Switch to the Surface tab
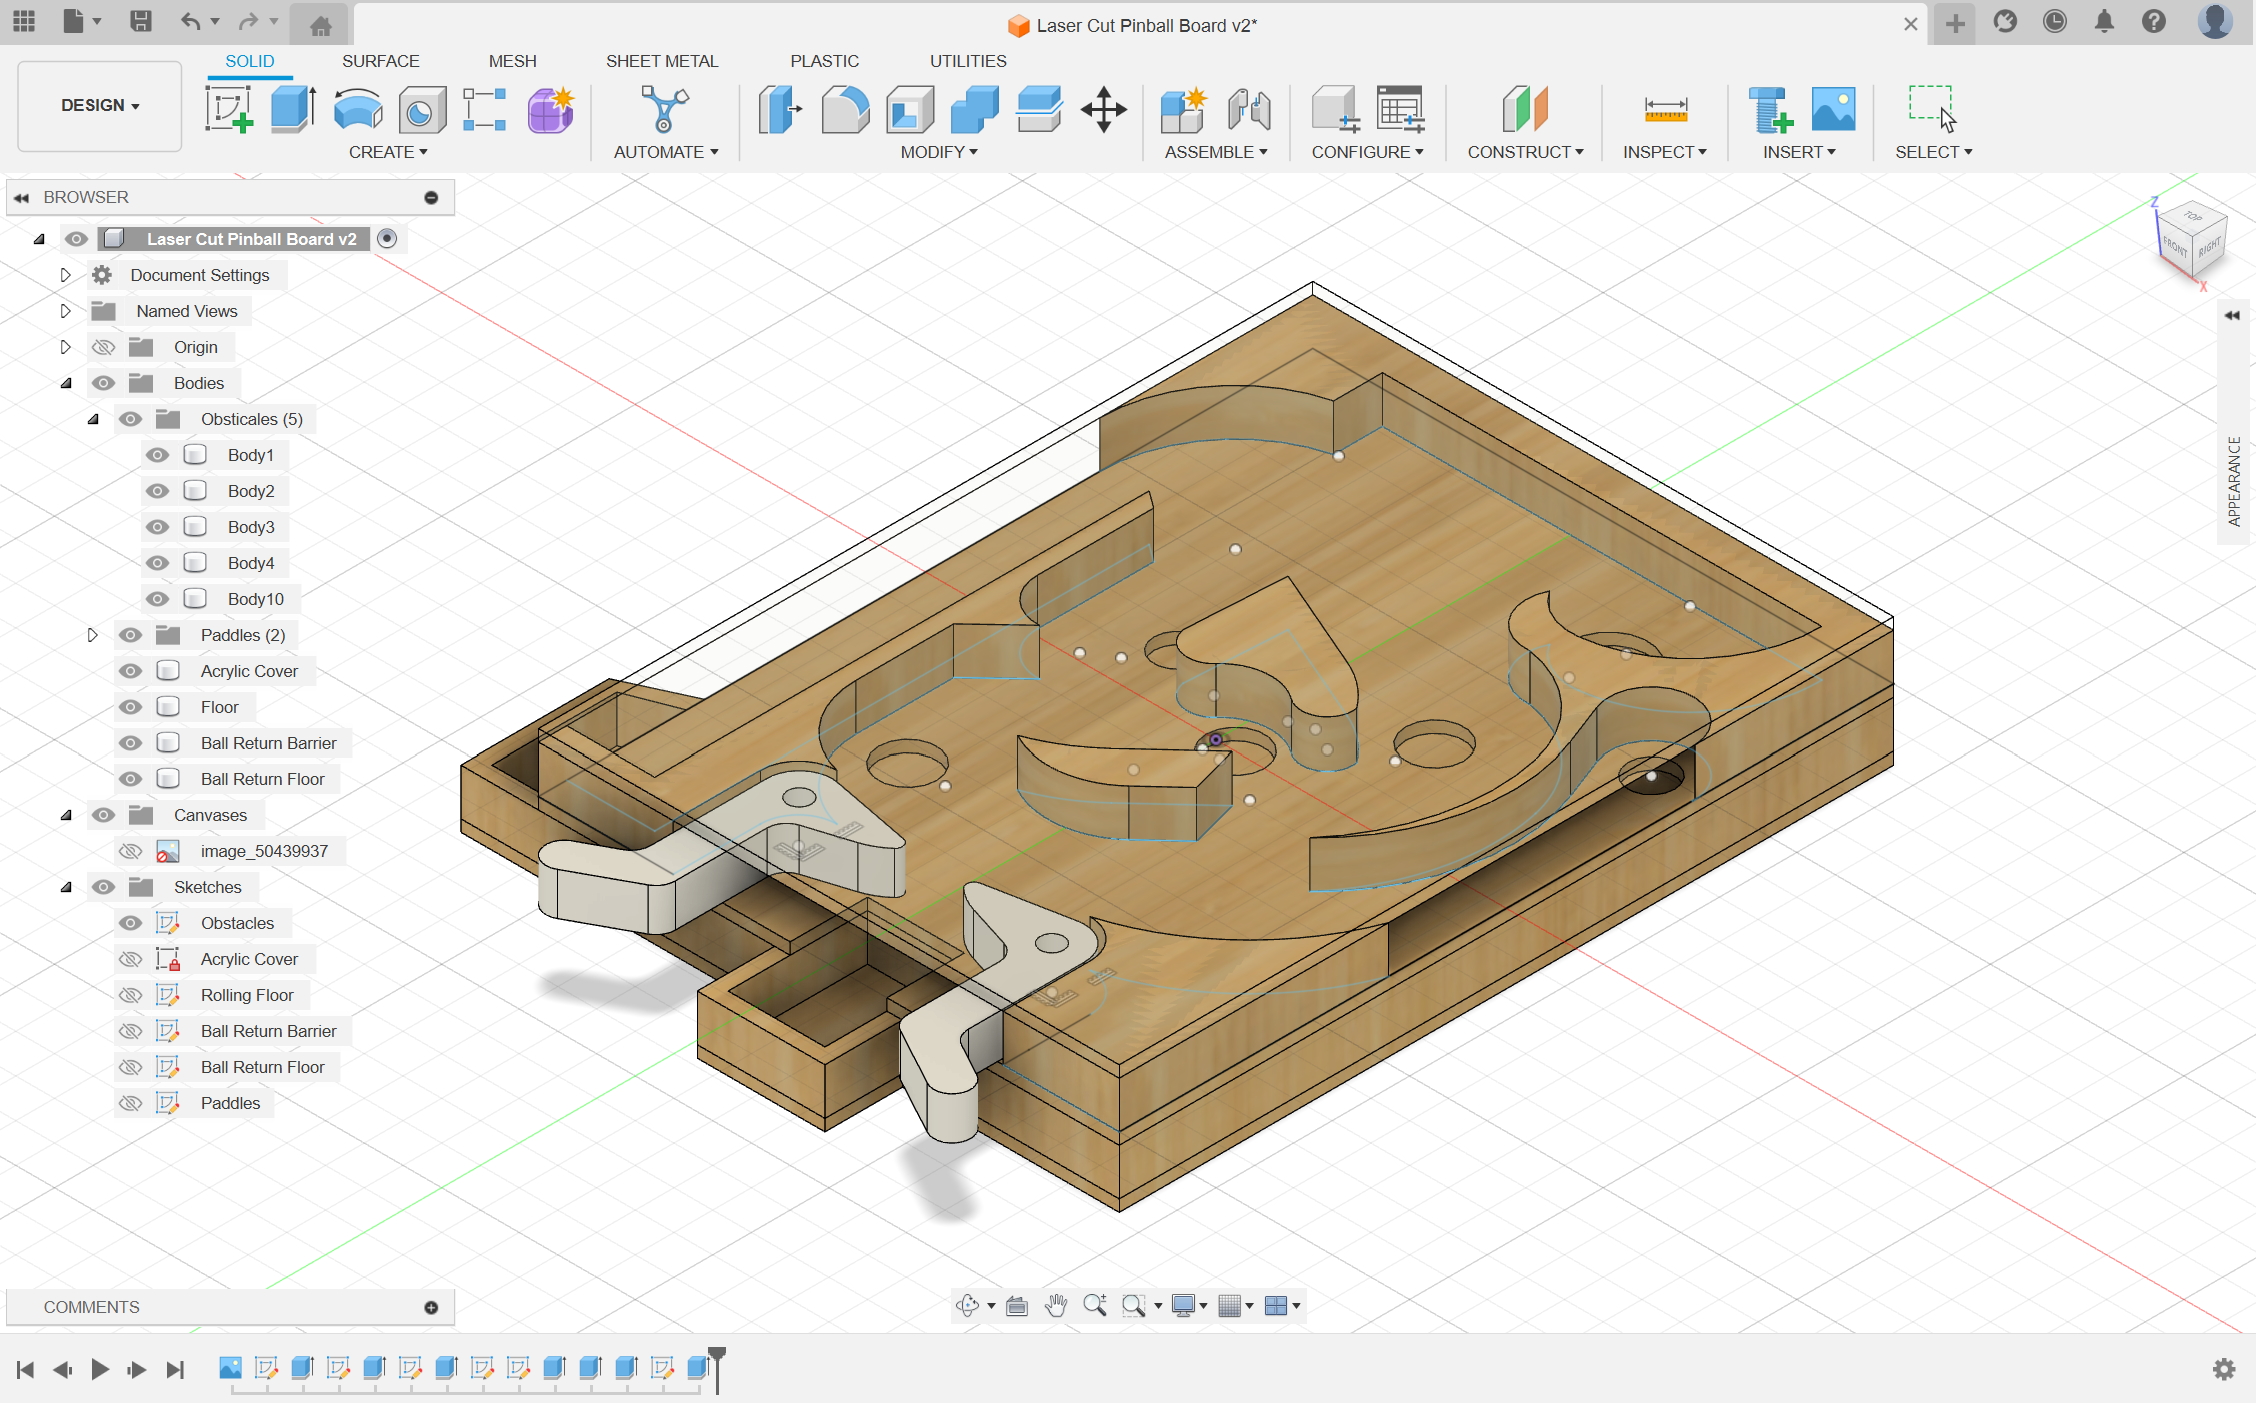 380,60
